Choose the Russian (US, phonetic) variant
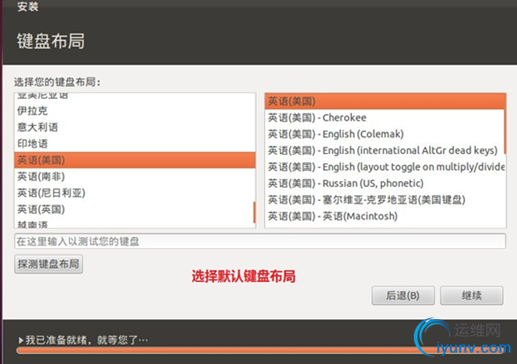The width and height of the screenshot is (517, 364). tap(384, 183)
